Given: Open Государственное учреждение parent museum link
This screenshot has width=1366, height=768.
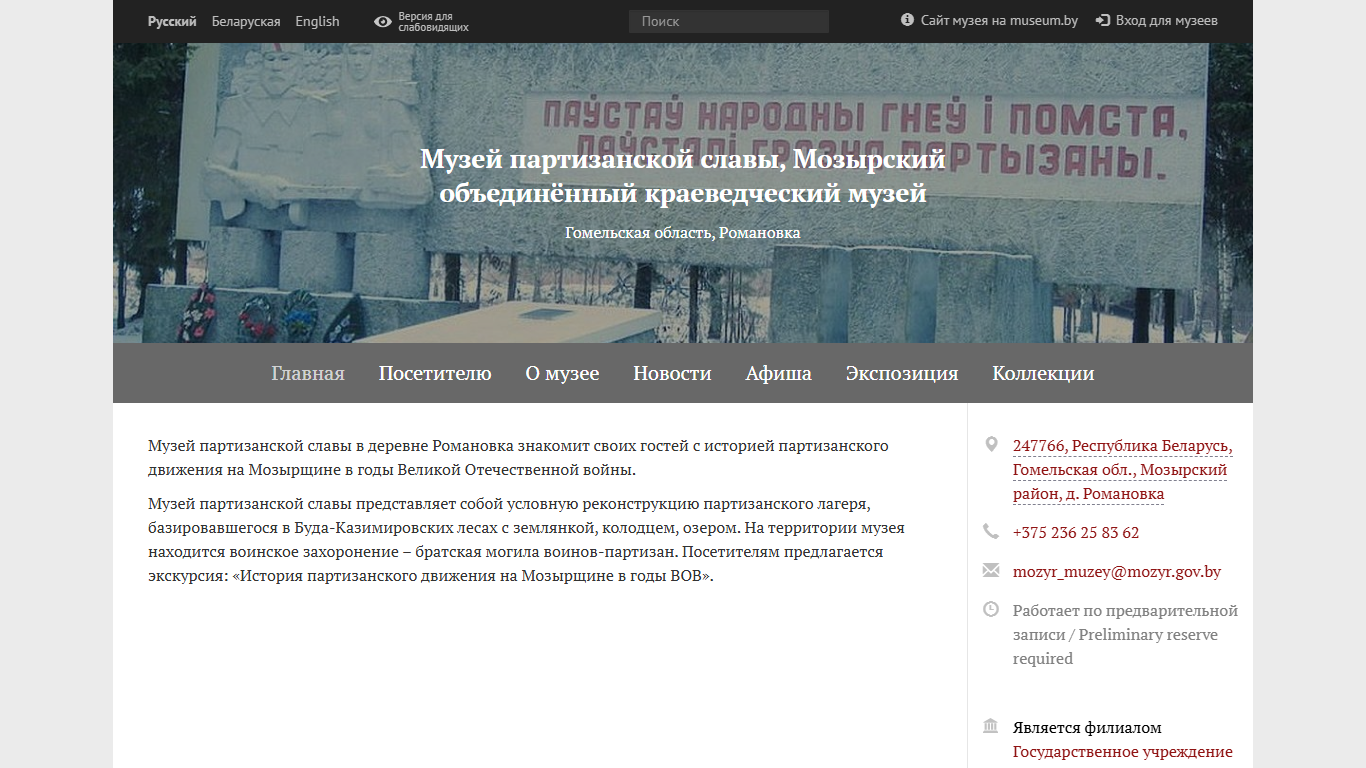Looking at the screenshot, I should tap(1123, 752).
